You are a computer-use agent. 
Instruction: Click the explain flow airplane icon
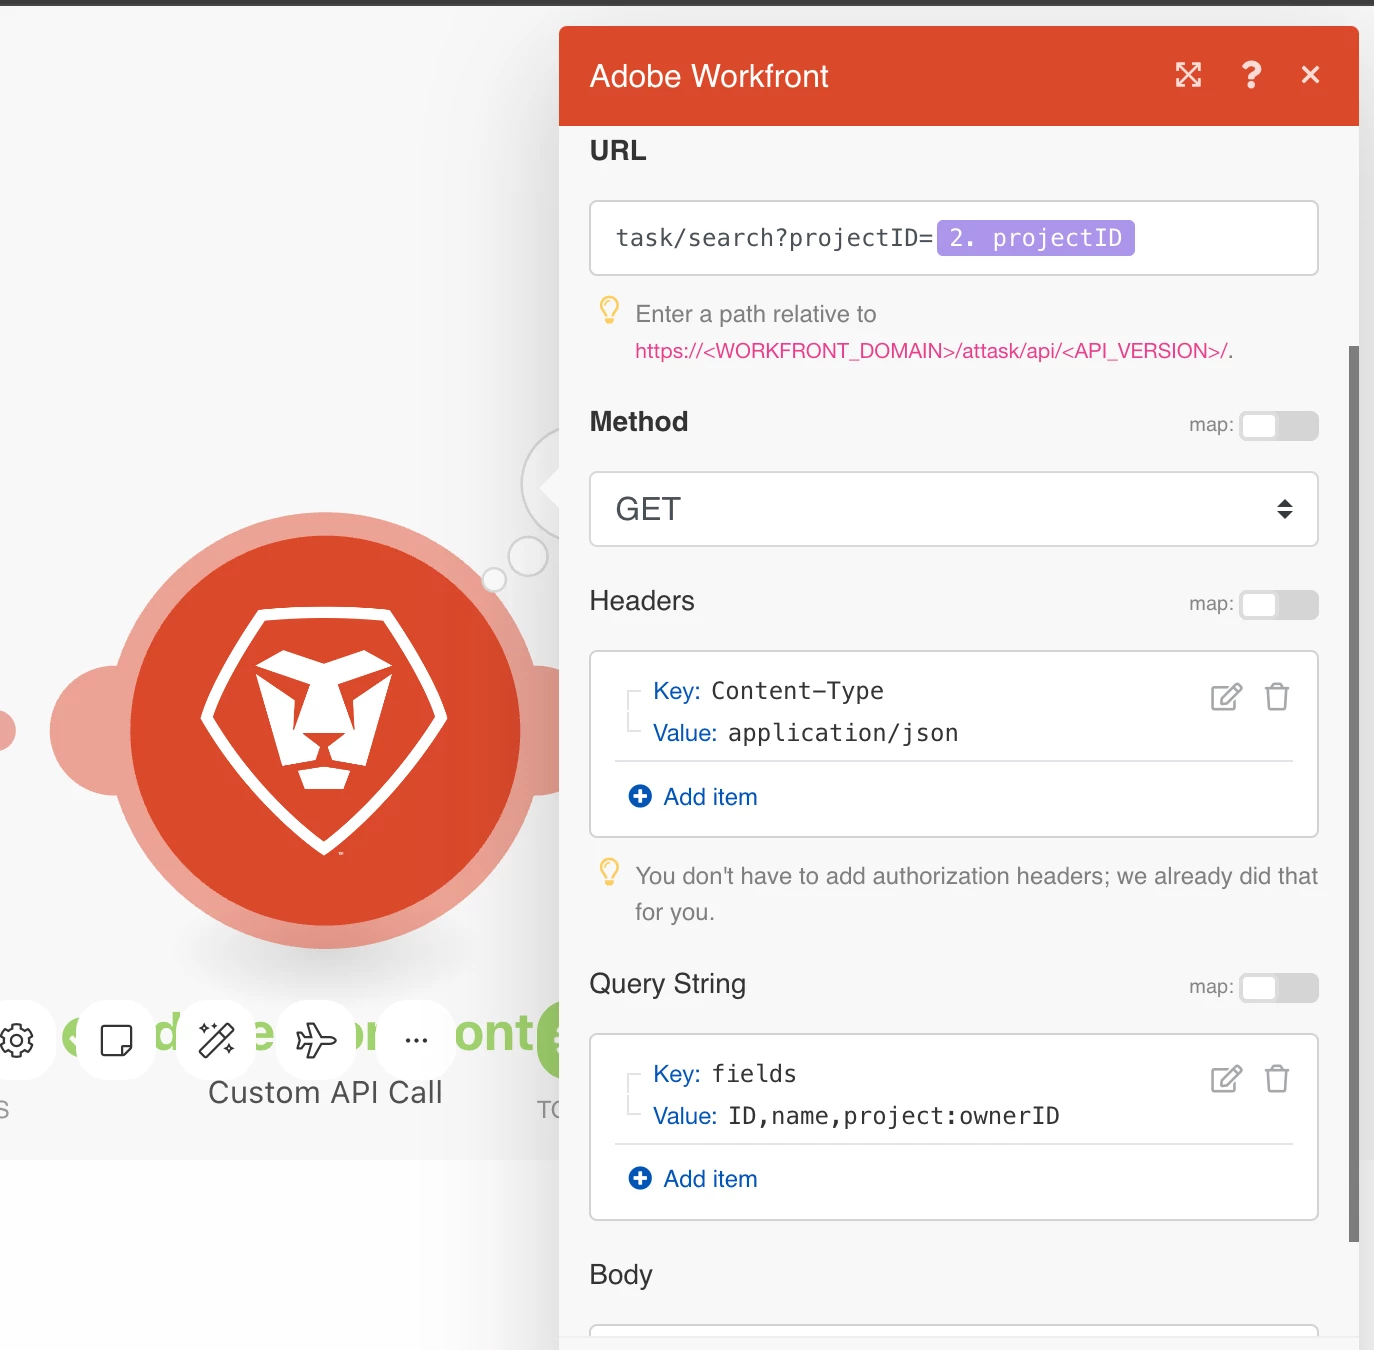click(317, 1040)
